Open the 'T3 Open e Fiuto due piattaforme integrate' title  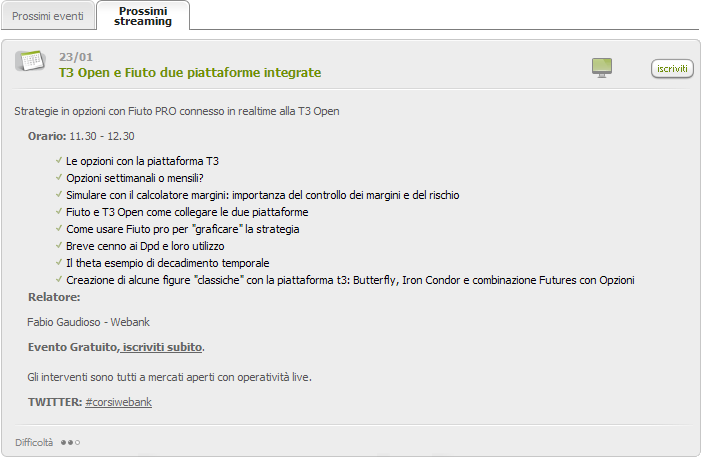[x=190, y=73]
